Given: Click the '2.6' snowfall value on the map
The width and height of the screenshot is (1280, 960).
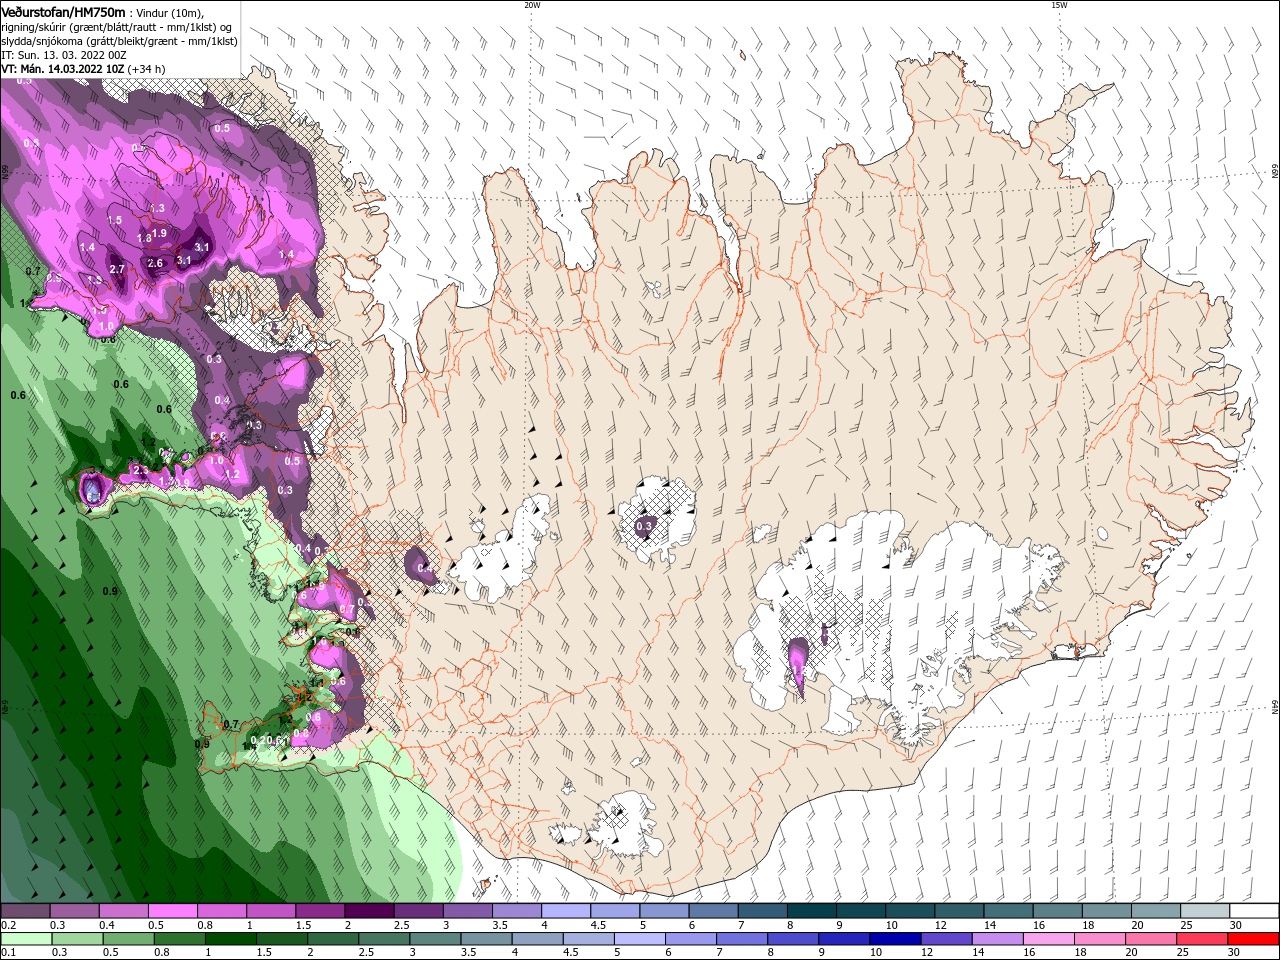Looking at the screenshot, I should coord(155,263).
